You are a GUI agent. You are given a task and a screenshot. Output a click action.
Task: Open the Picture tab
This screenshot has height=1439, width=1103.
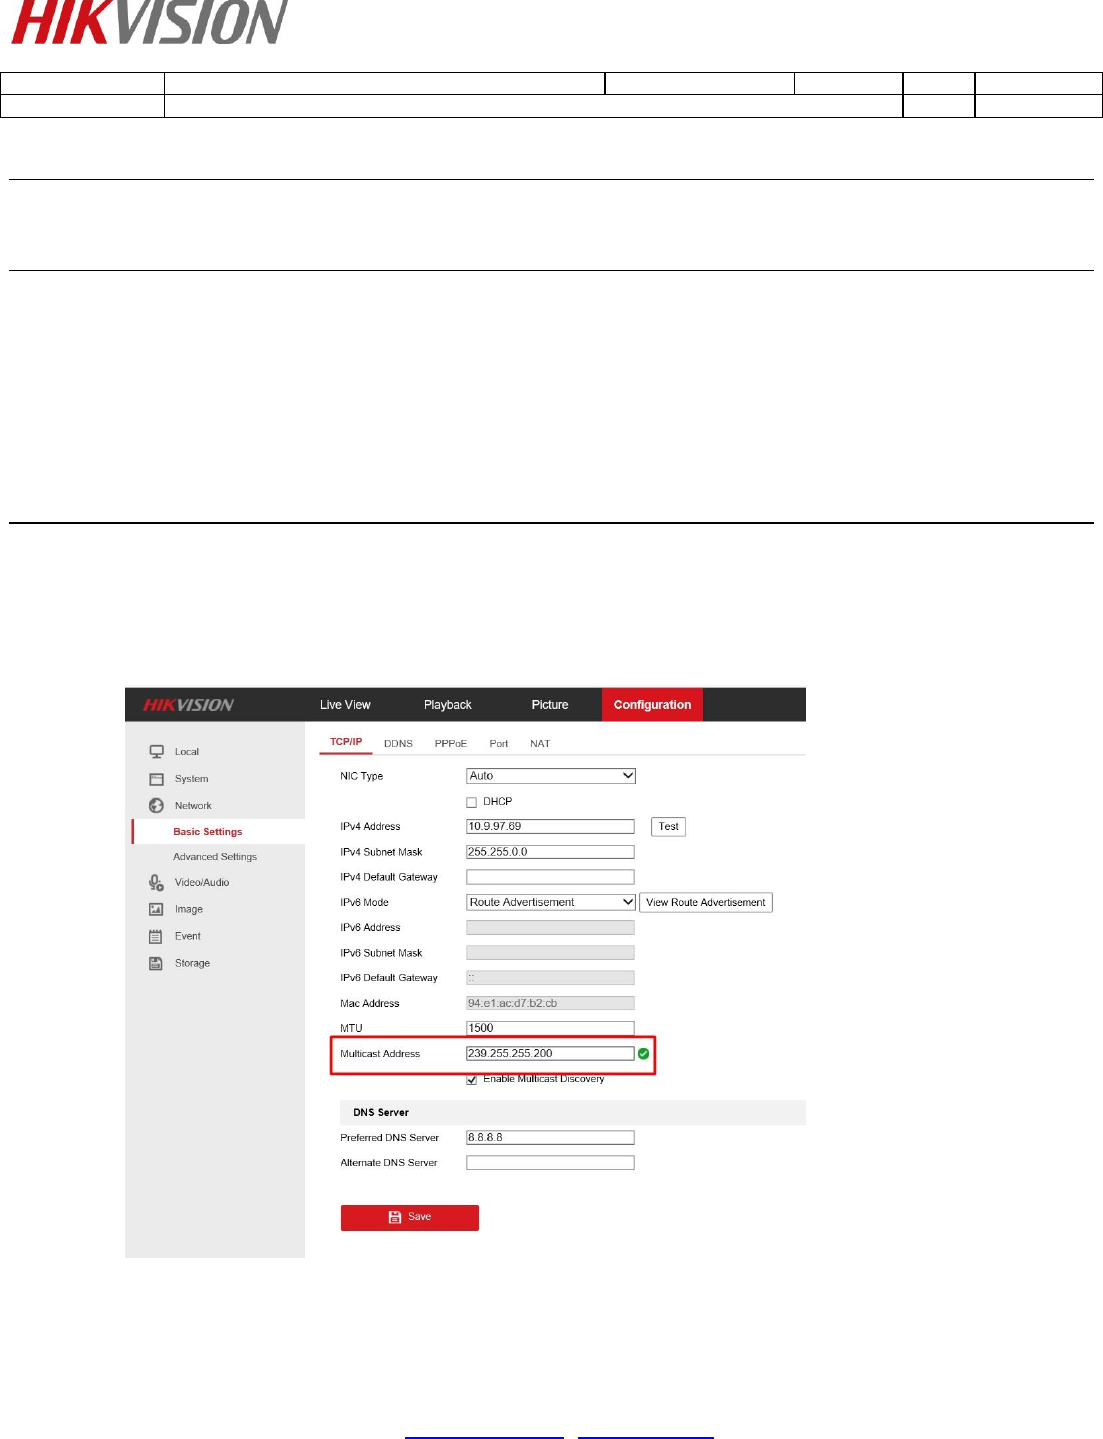[550, 705]
